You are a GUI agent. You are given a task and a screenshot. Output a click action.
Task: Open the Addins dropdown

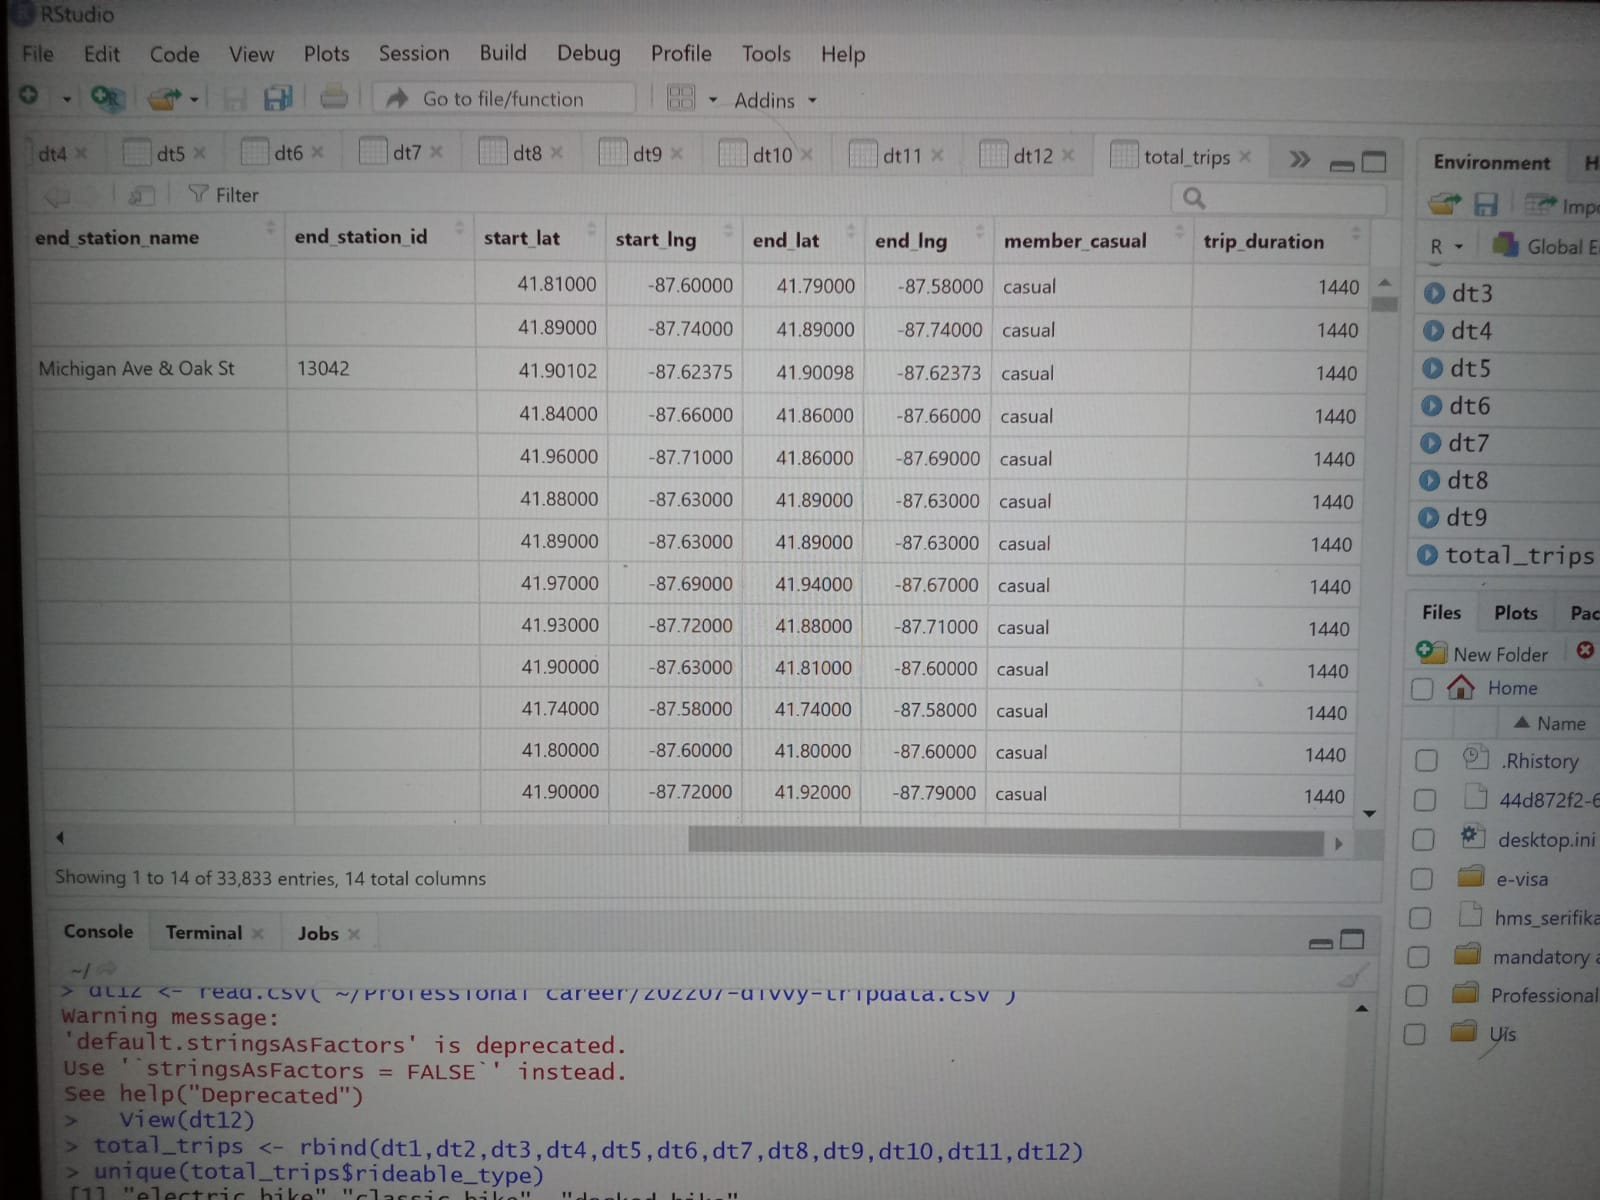click(775, 100)
